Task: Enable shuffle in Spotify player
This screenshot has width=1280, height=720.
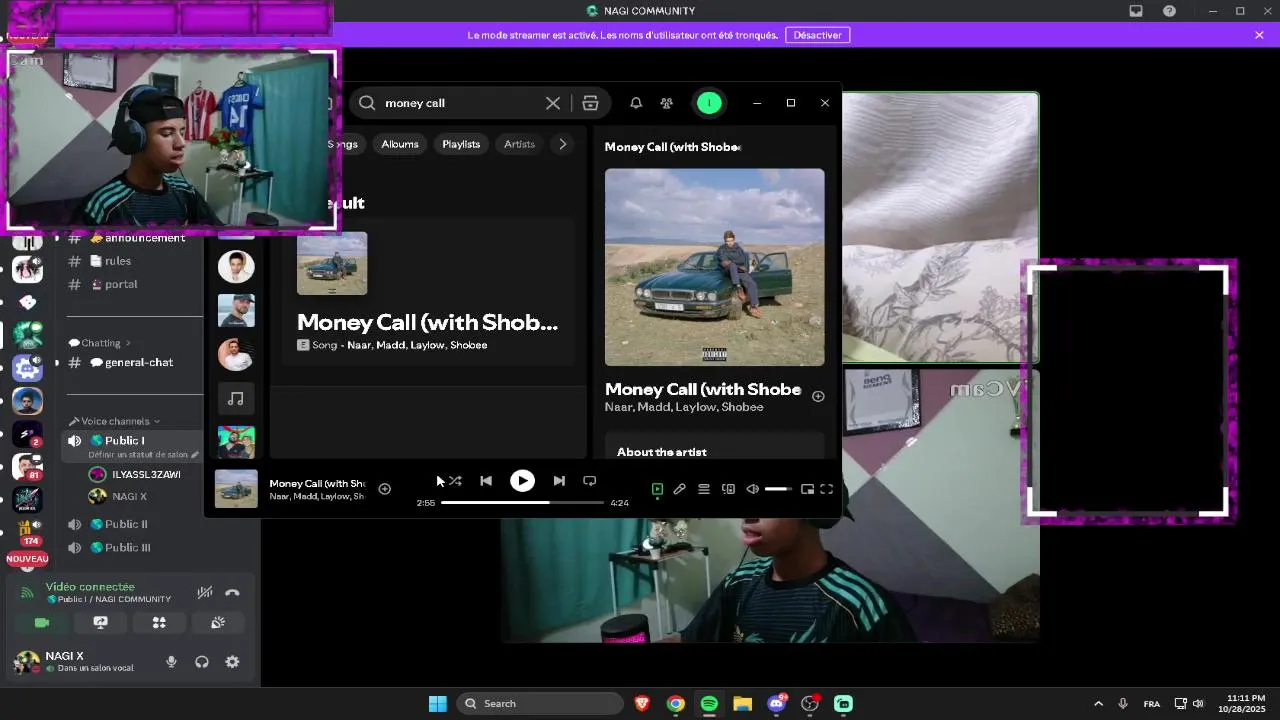Action: (455, 481)
